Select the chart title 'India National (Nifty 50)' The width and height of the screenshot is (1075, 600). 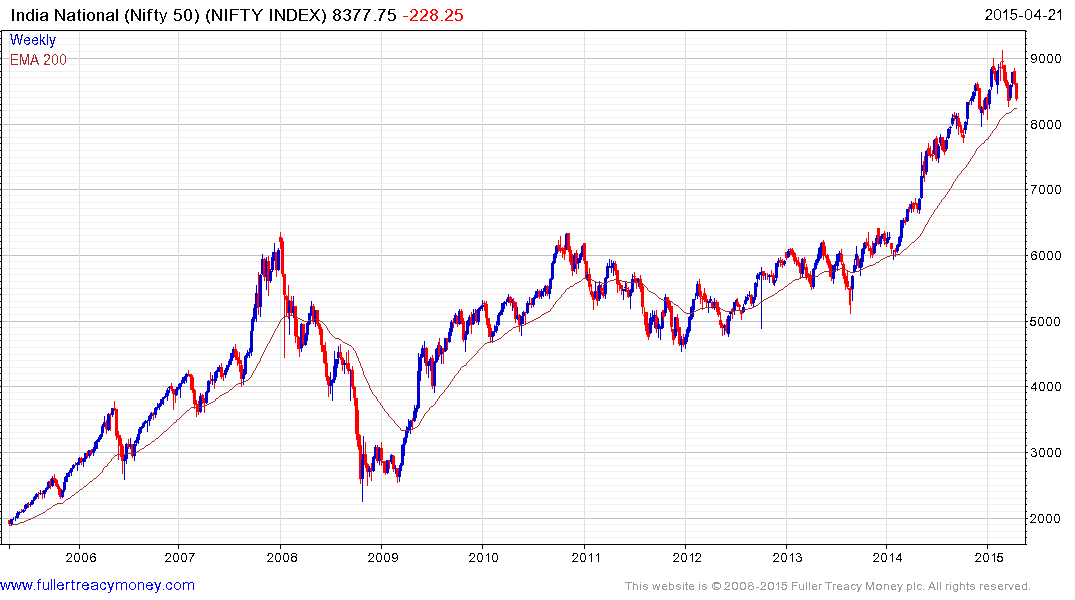(x=105, y=15)
